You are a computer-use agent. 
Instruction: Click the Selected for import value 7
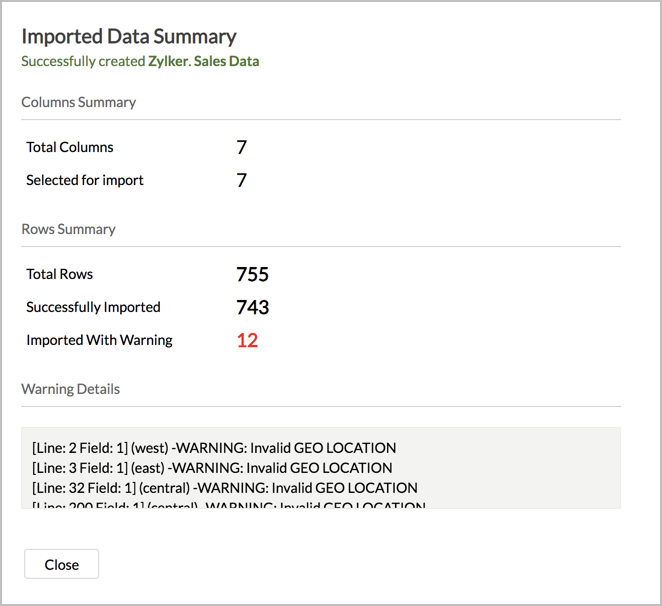[242, 180]
